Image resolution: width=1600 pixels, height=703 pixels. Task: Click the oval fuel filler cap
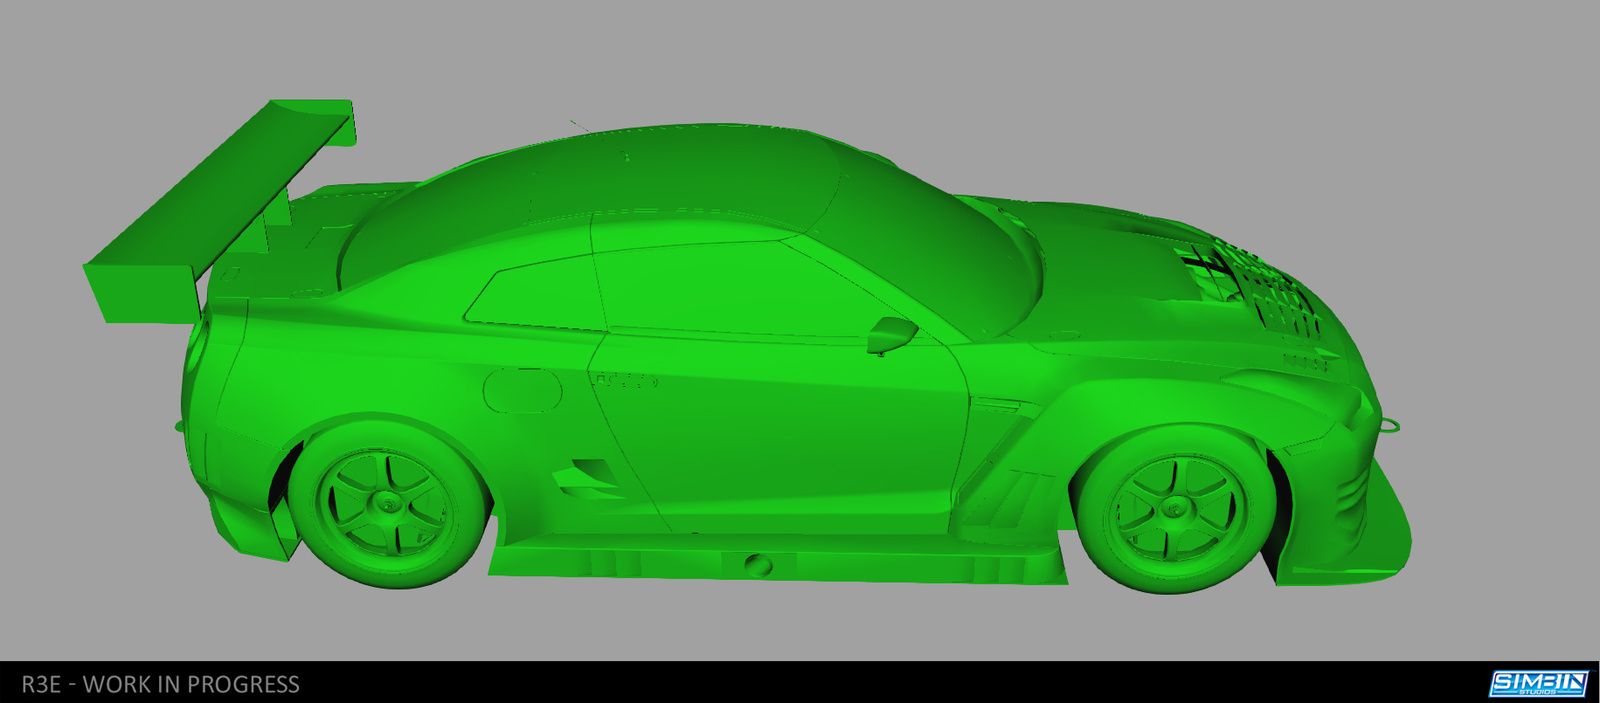pos(522,388)
